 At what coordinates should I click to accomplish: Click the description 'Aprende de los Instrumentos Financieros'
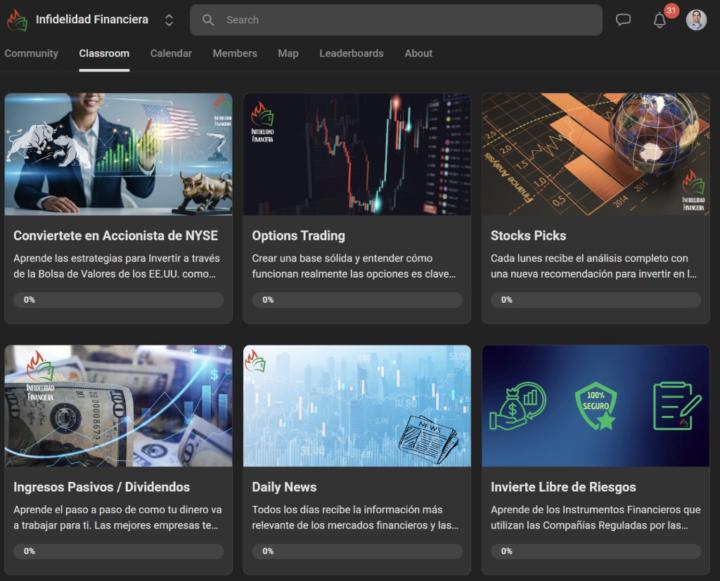point(596,517)
